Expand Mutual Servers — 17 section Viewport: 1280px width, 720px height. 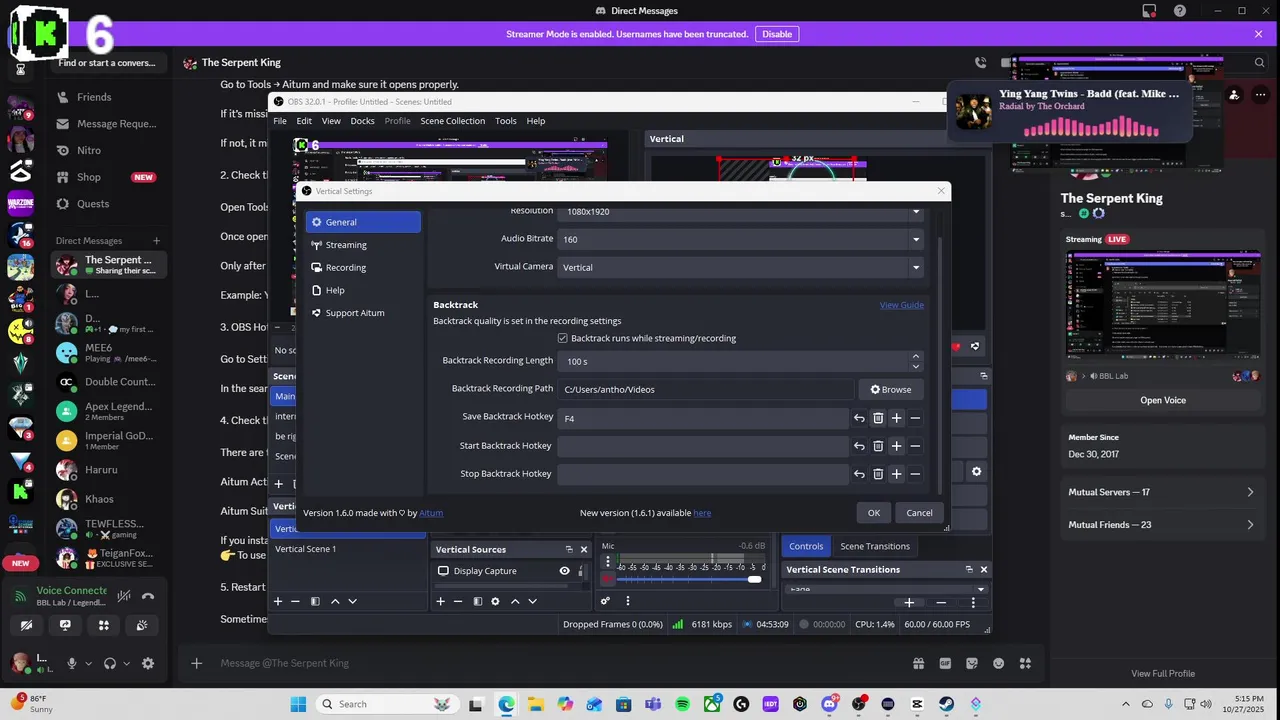(x=1163, y=492)
